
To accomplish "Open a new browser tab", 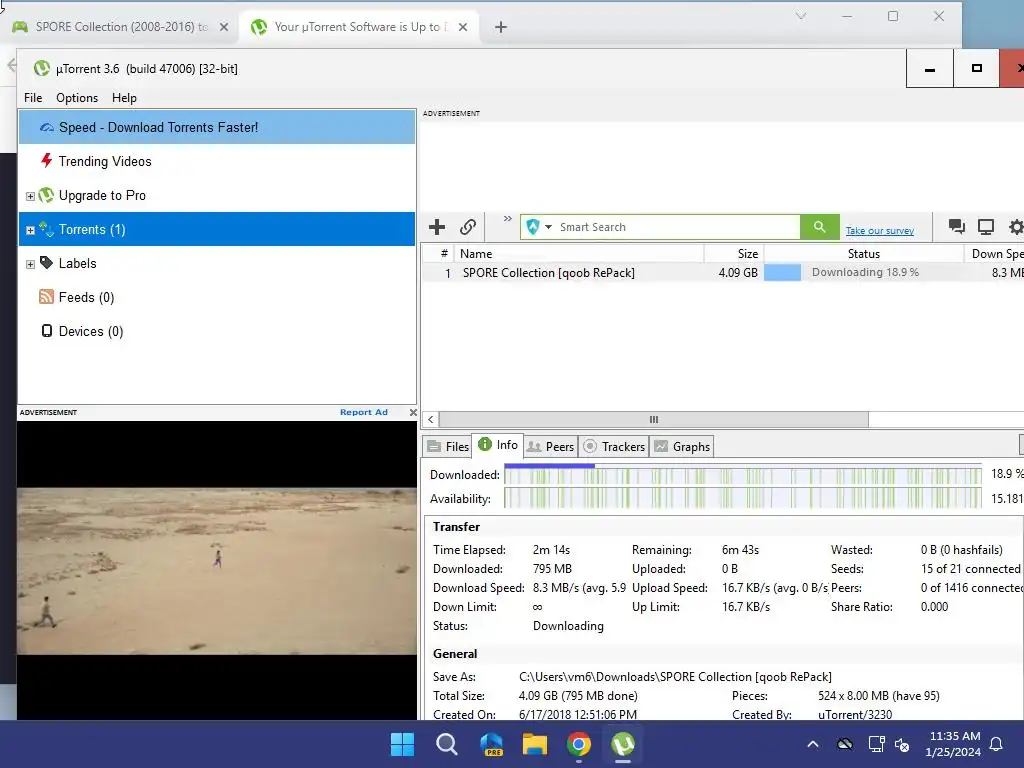I will point(500,27).
